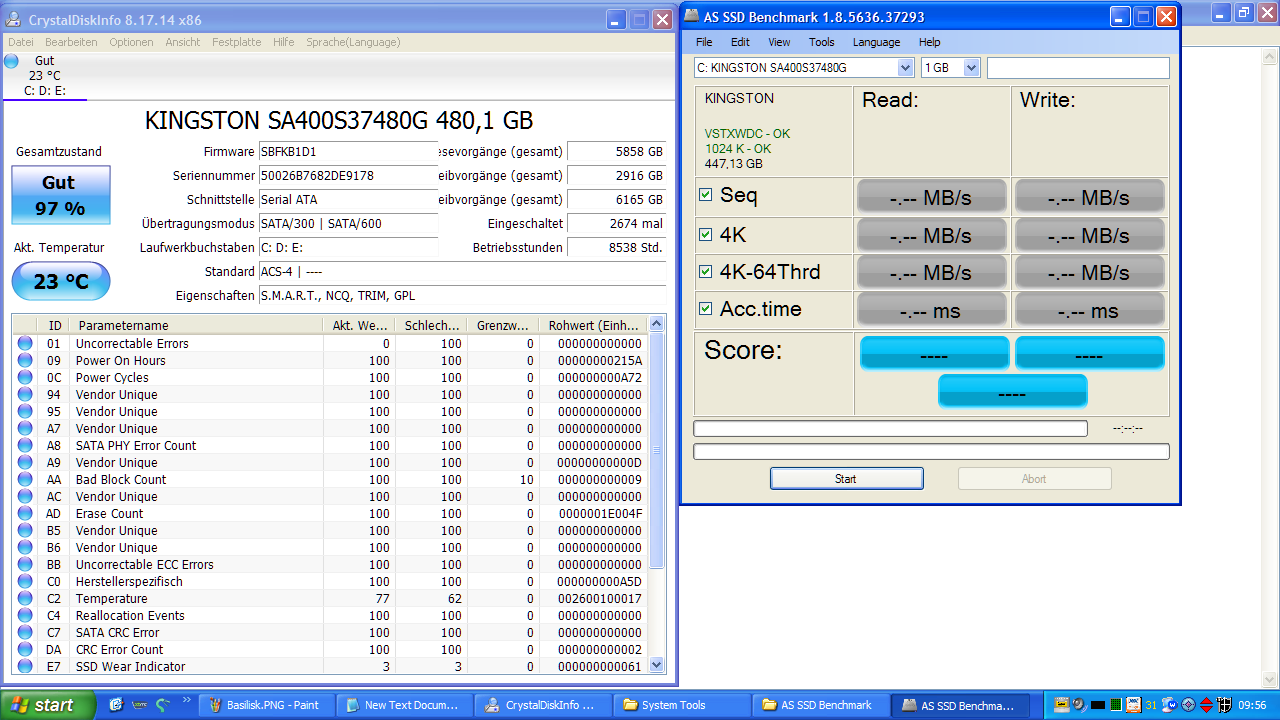Open the Datei menu in CrystalDiskInfo
This screenshot has height=720, width=1280.
(x=21, y=42)
